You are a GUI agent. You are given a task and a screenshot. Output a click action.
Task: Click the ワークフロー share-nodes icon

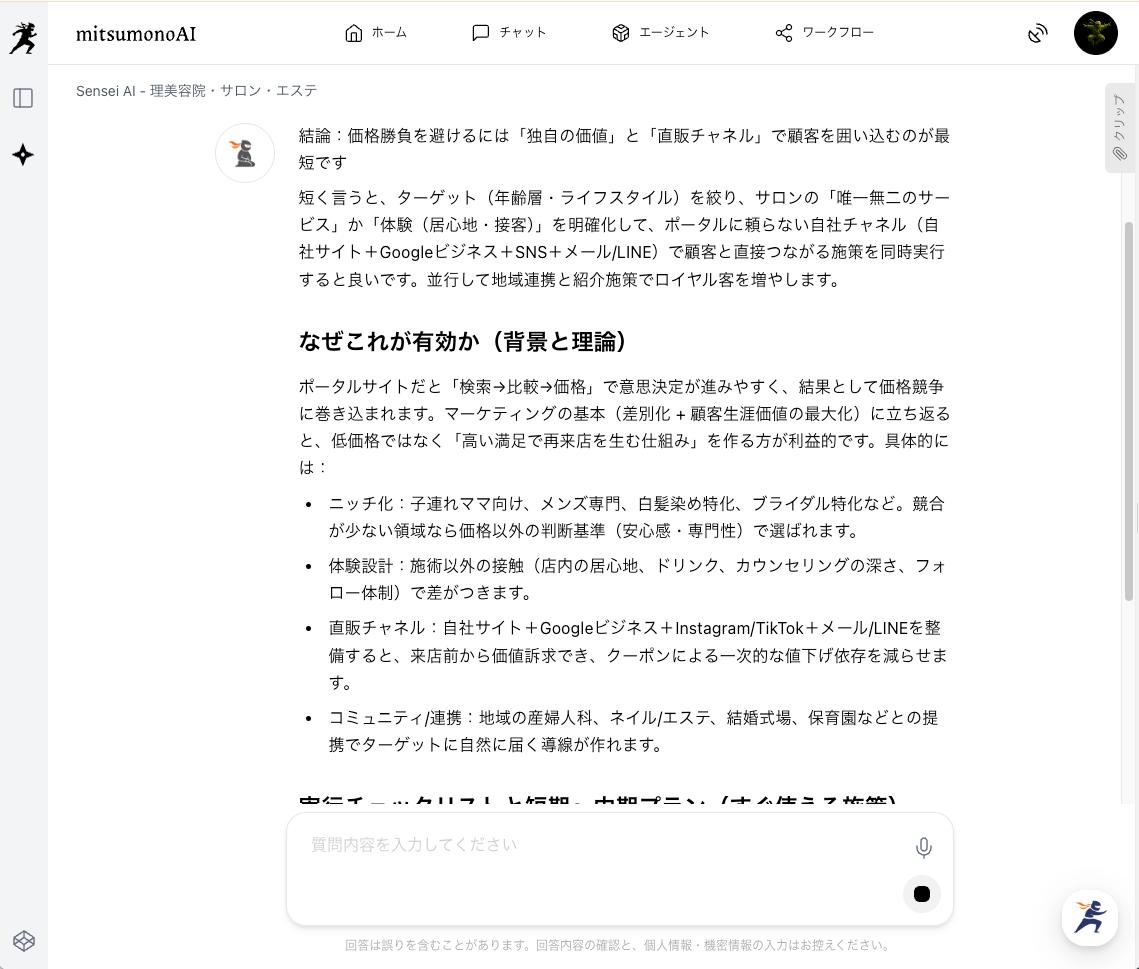[784, 33]
